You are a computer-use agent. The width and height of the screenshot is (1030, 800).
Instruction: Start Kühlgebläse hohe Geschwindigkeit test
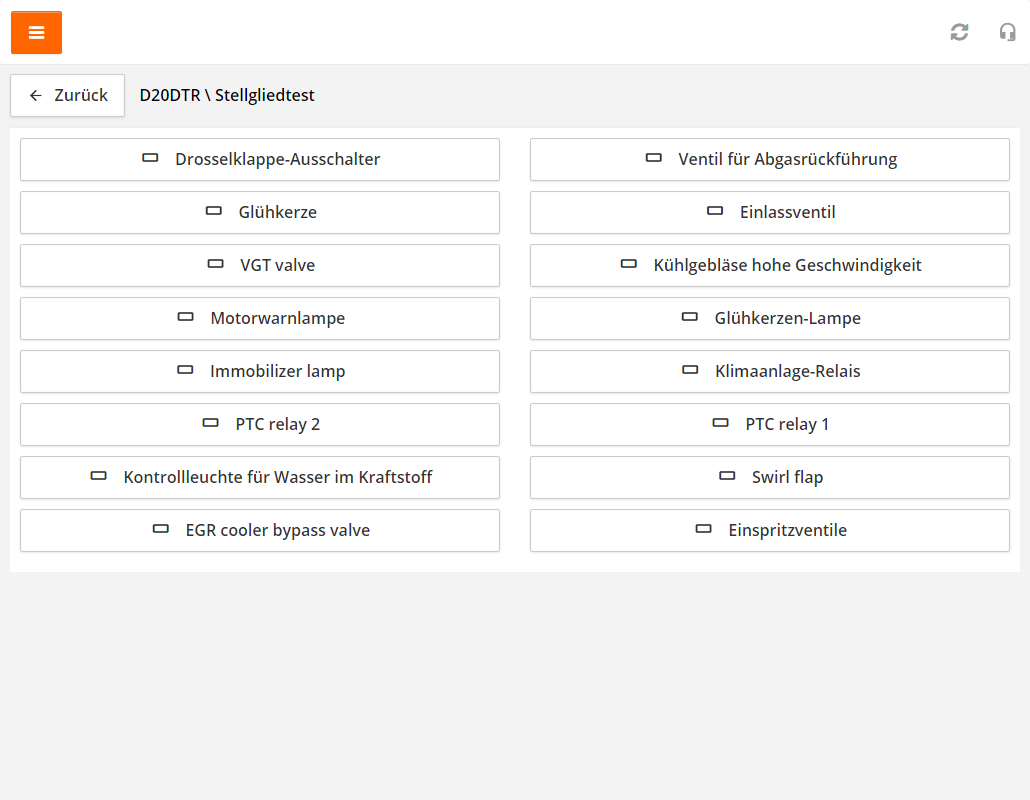[x=770, y=265]
